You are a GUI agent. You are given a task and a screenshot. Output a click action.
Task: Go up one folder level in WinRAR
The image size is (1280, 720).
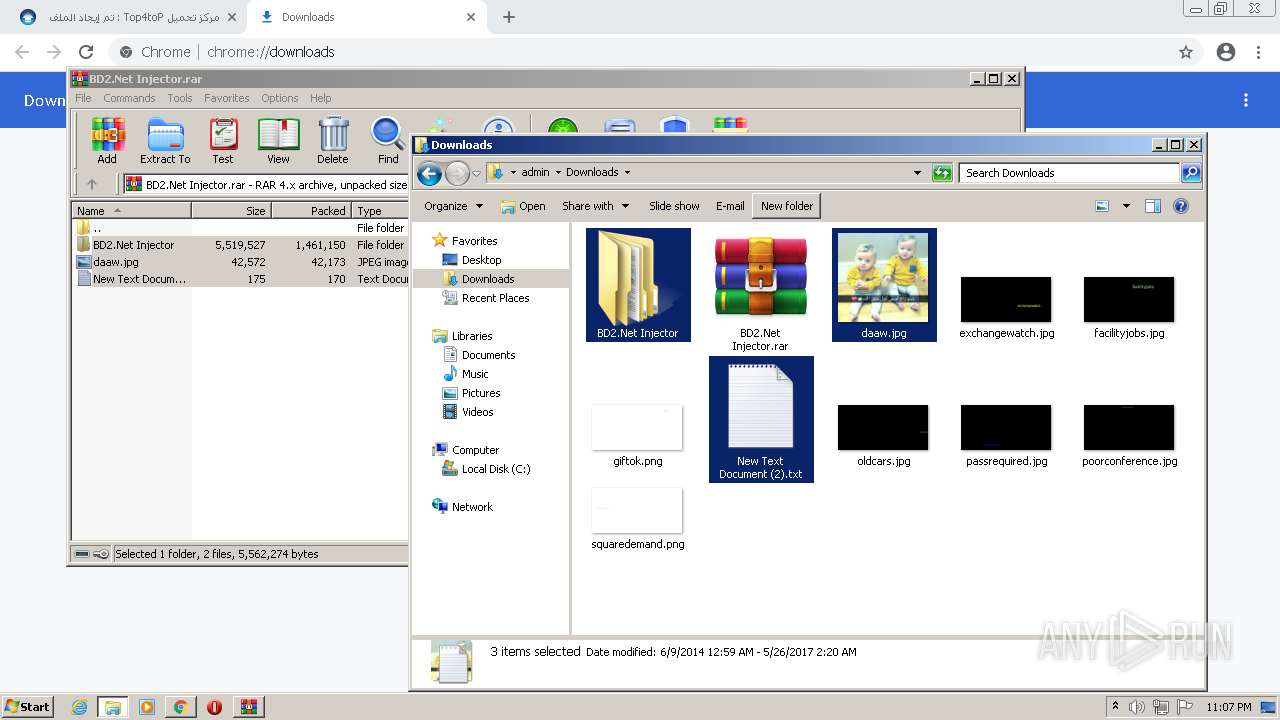[x=92, y=184]
